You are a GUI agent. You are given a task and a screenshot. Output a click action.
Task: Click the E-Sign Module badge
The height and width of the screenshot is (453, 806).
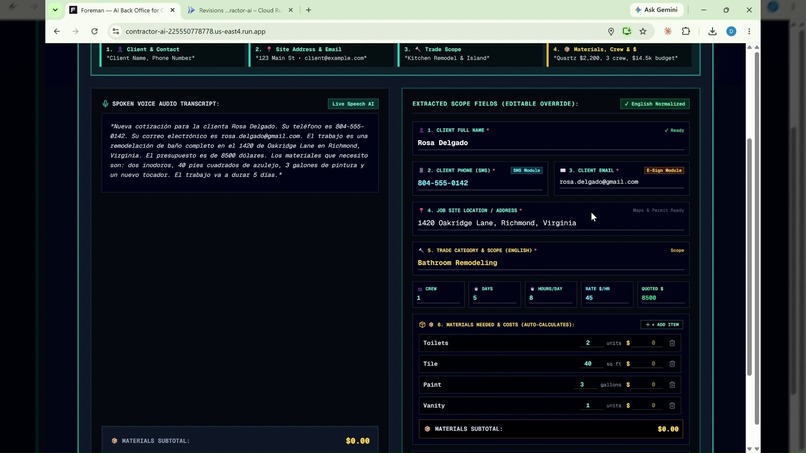(x=664, y=170)
